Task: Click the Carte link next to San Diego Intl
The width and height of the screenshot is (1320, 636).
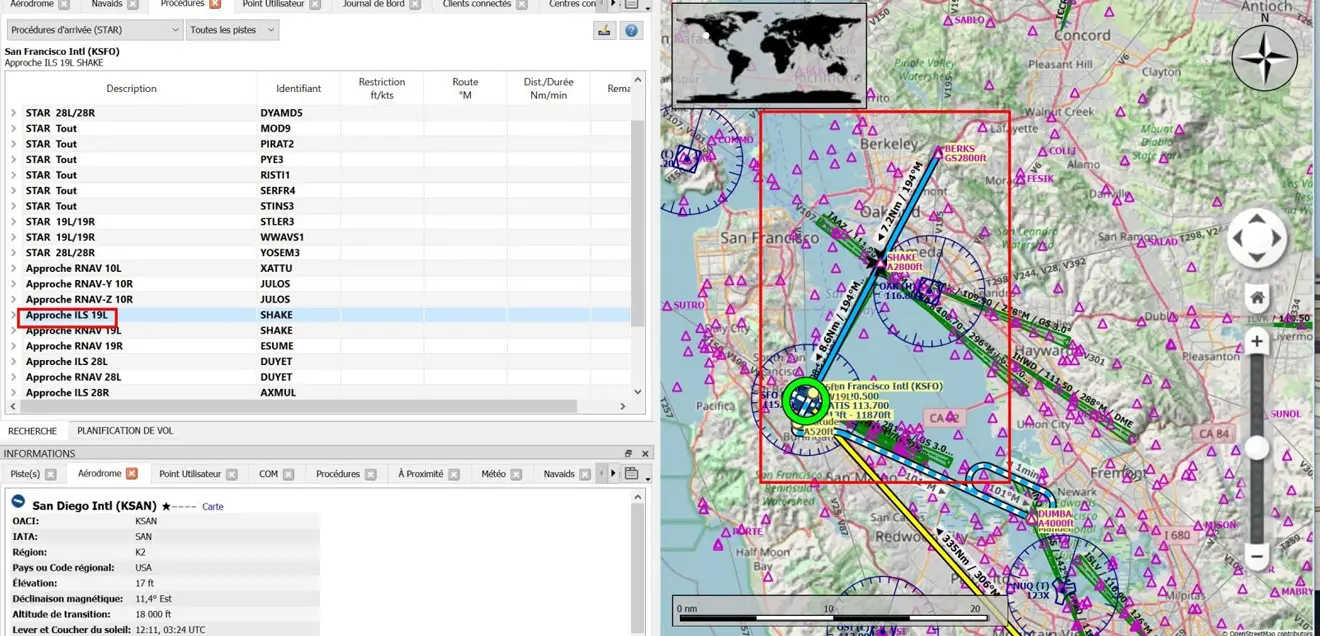Action: [x=213, y=507]
